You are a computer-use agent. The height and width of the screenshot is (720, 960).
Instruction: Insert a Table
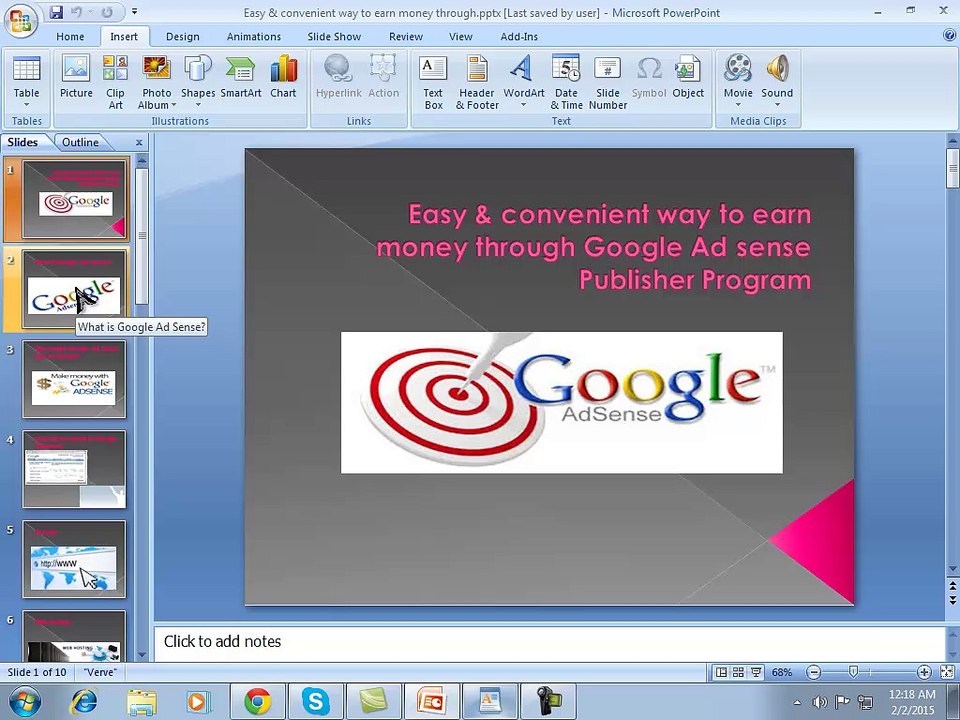(x=26, y=81)
